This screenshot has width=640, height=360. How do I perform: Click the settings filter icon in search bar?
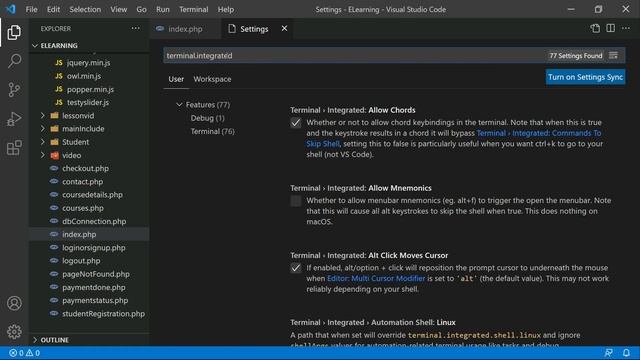613,56
